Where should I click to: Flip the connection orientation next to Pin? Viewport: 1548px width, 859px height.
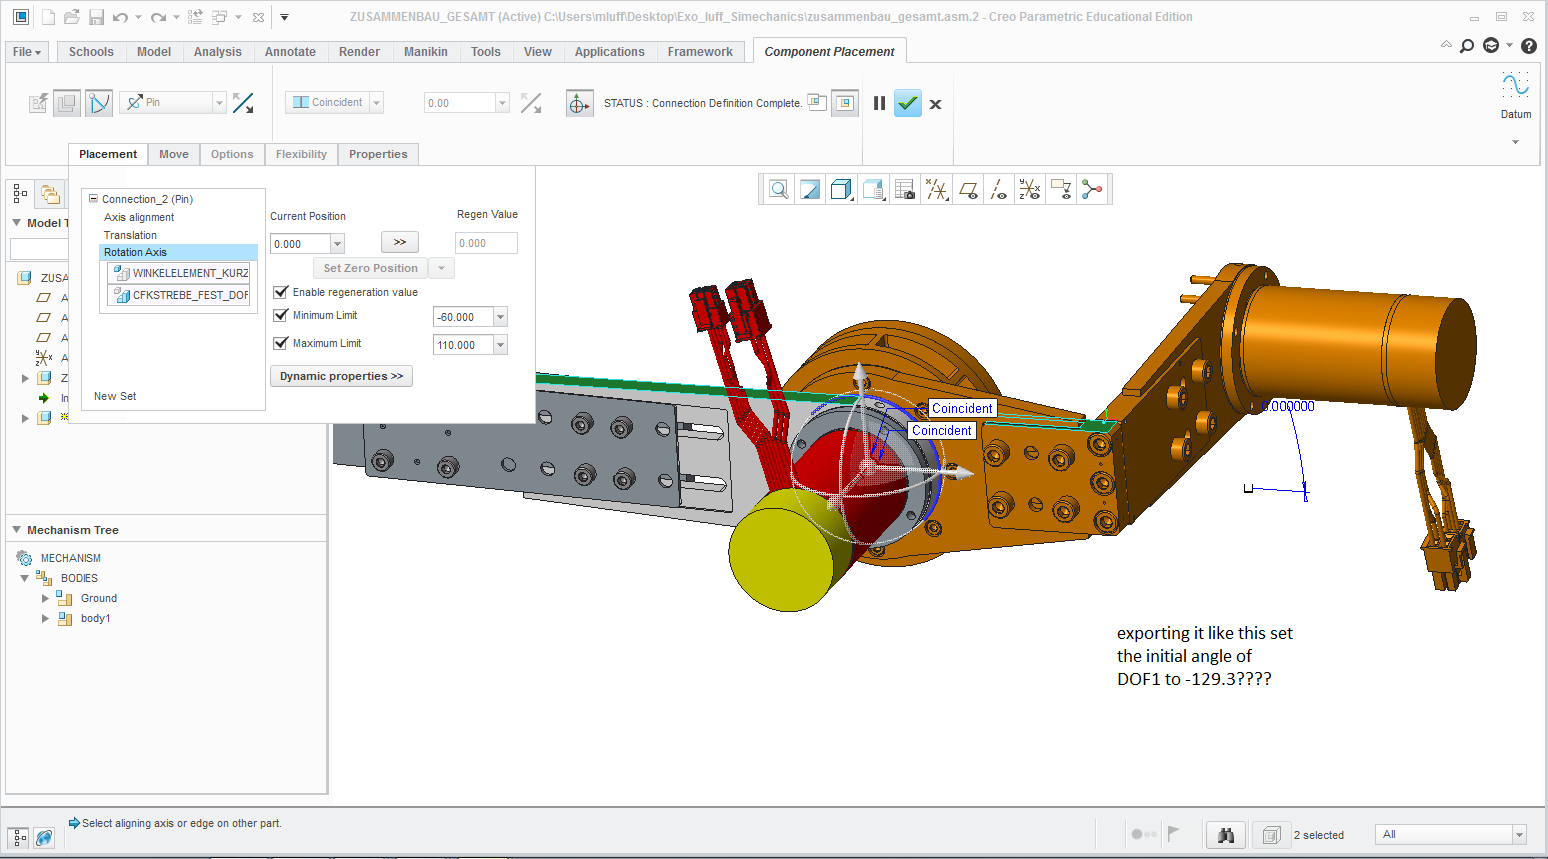243,103
